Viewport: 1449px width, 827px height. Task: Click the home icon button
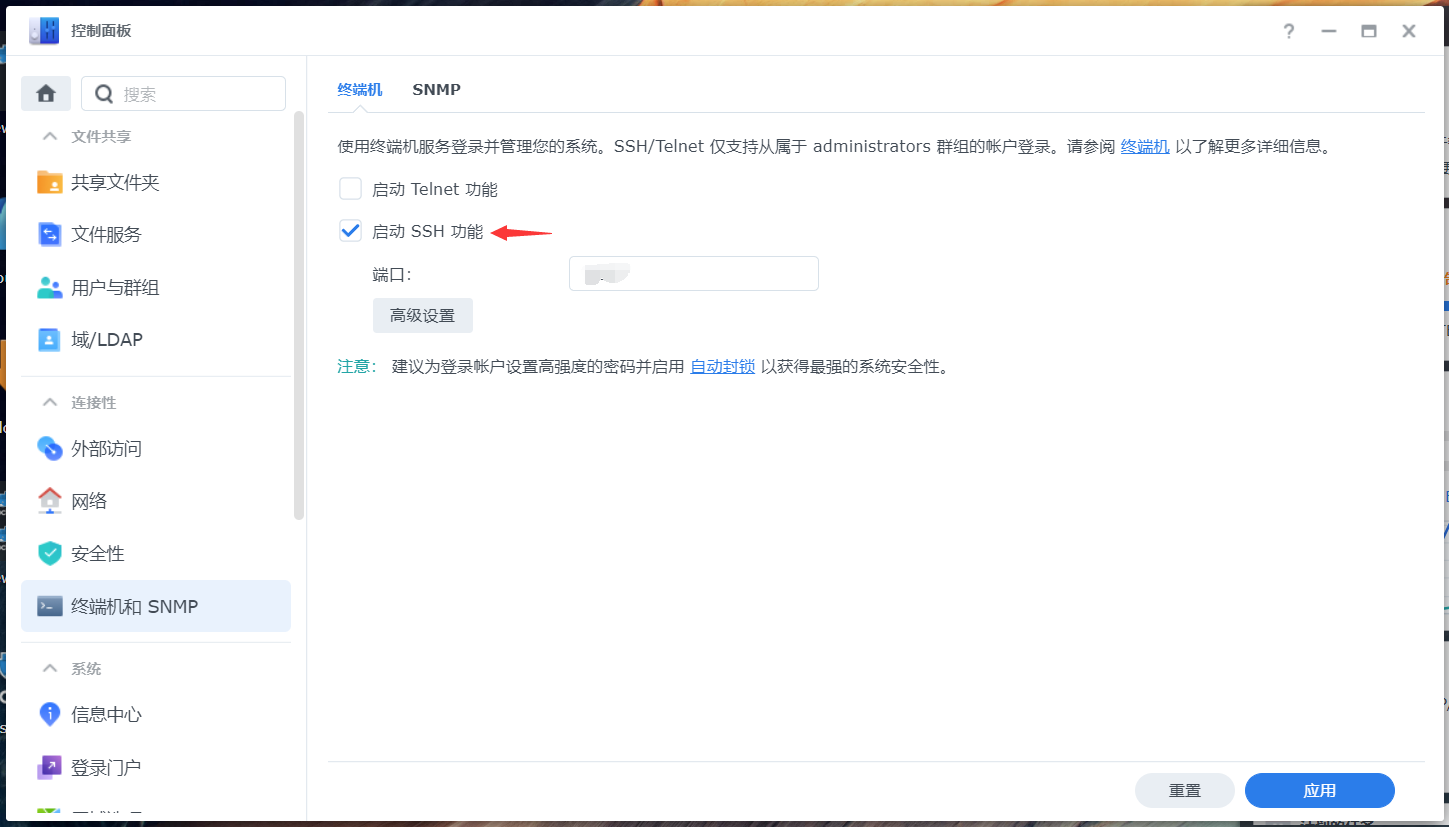click(46, 93)
